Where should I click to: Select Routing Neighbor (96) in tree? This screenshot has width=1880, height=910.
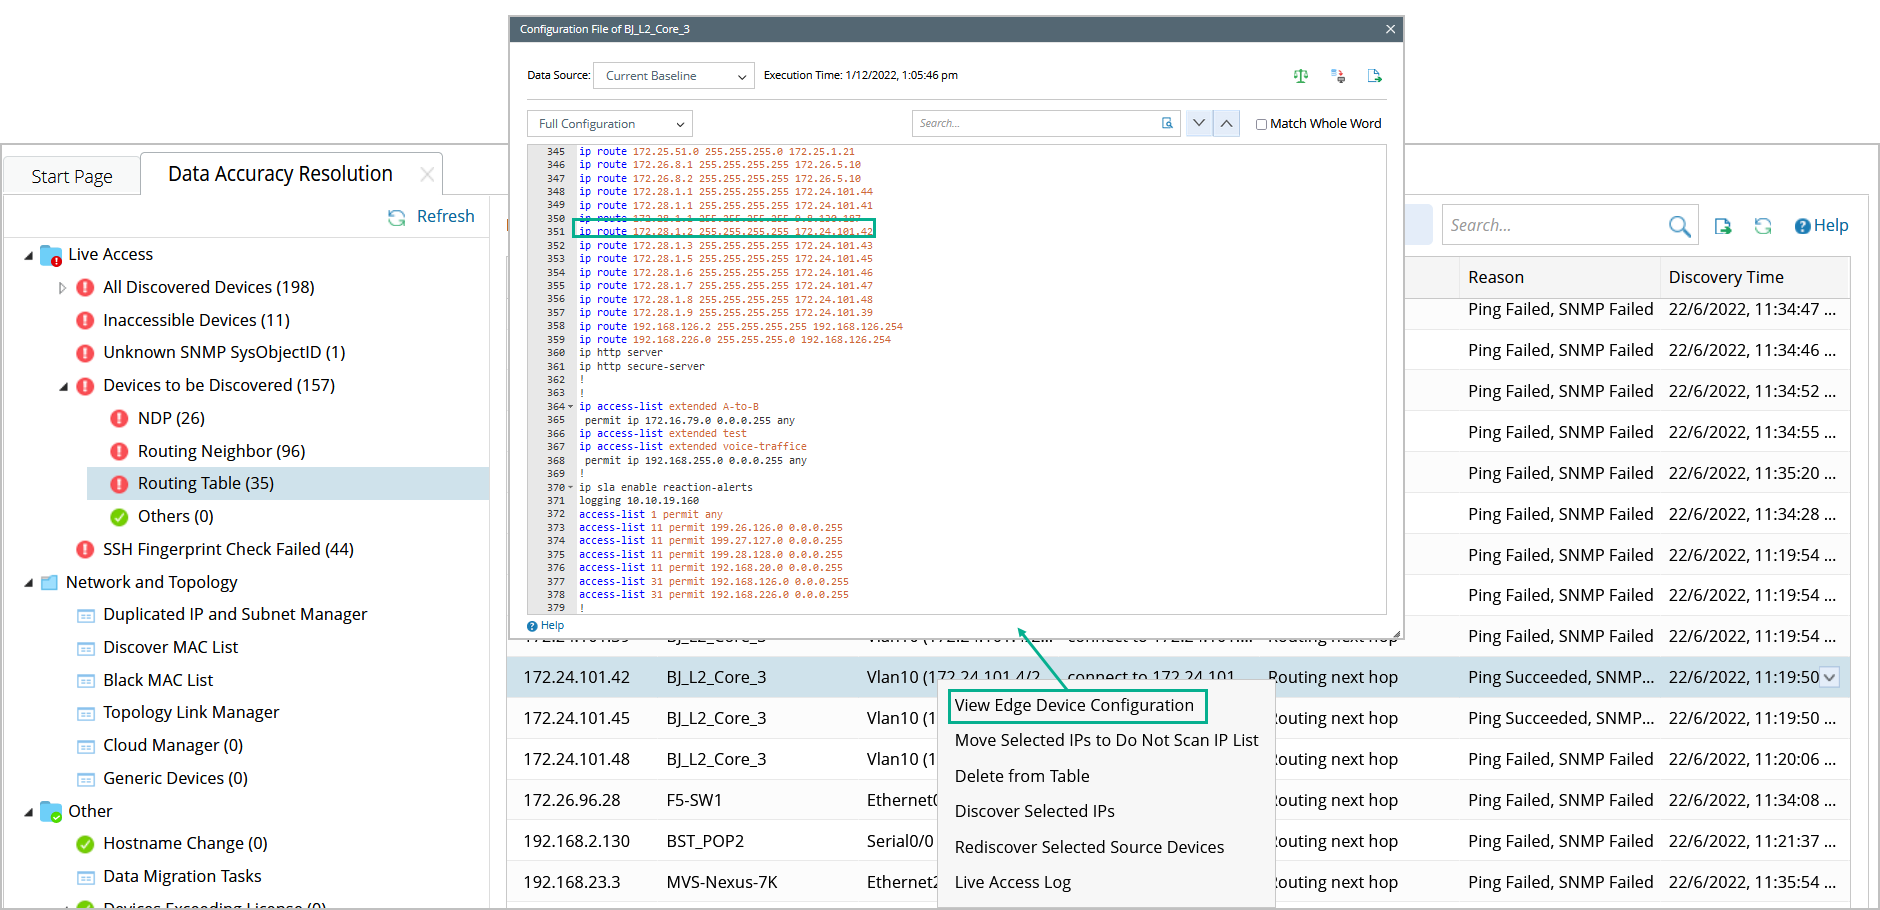point(221,451)
